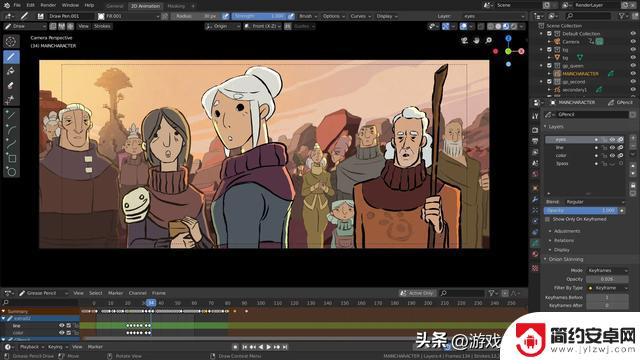Viewport: 640px width, 360px height.
Task: Open Output properties tab icon
Action: coord(535,141)
